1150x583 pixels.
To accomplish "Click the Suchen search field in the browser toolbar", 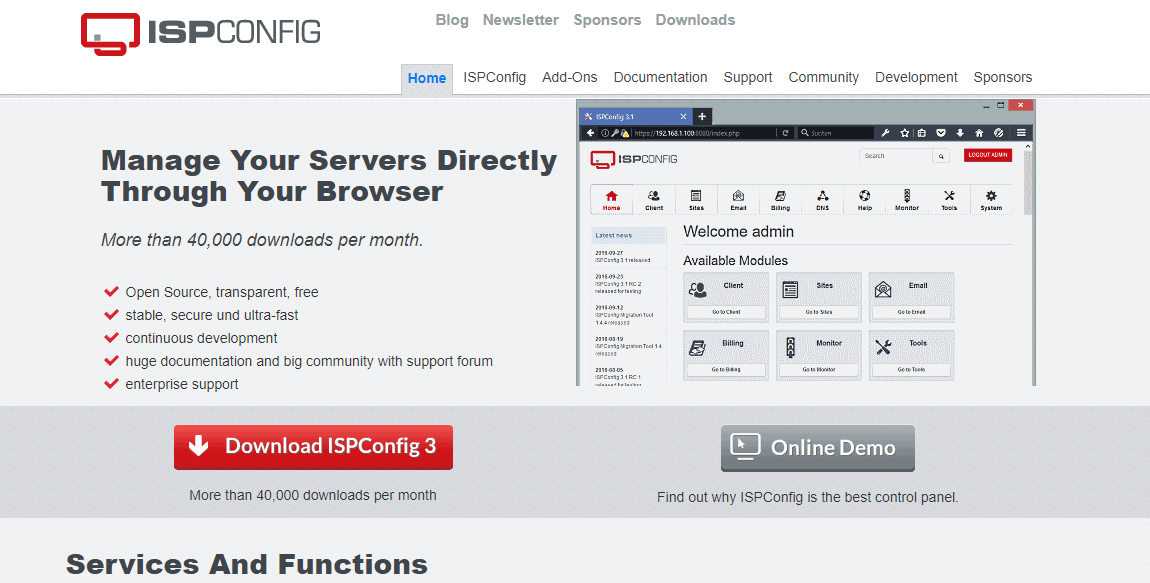I will pos(836,133).
